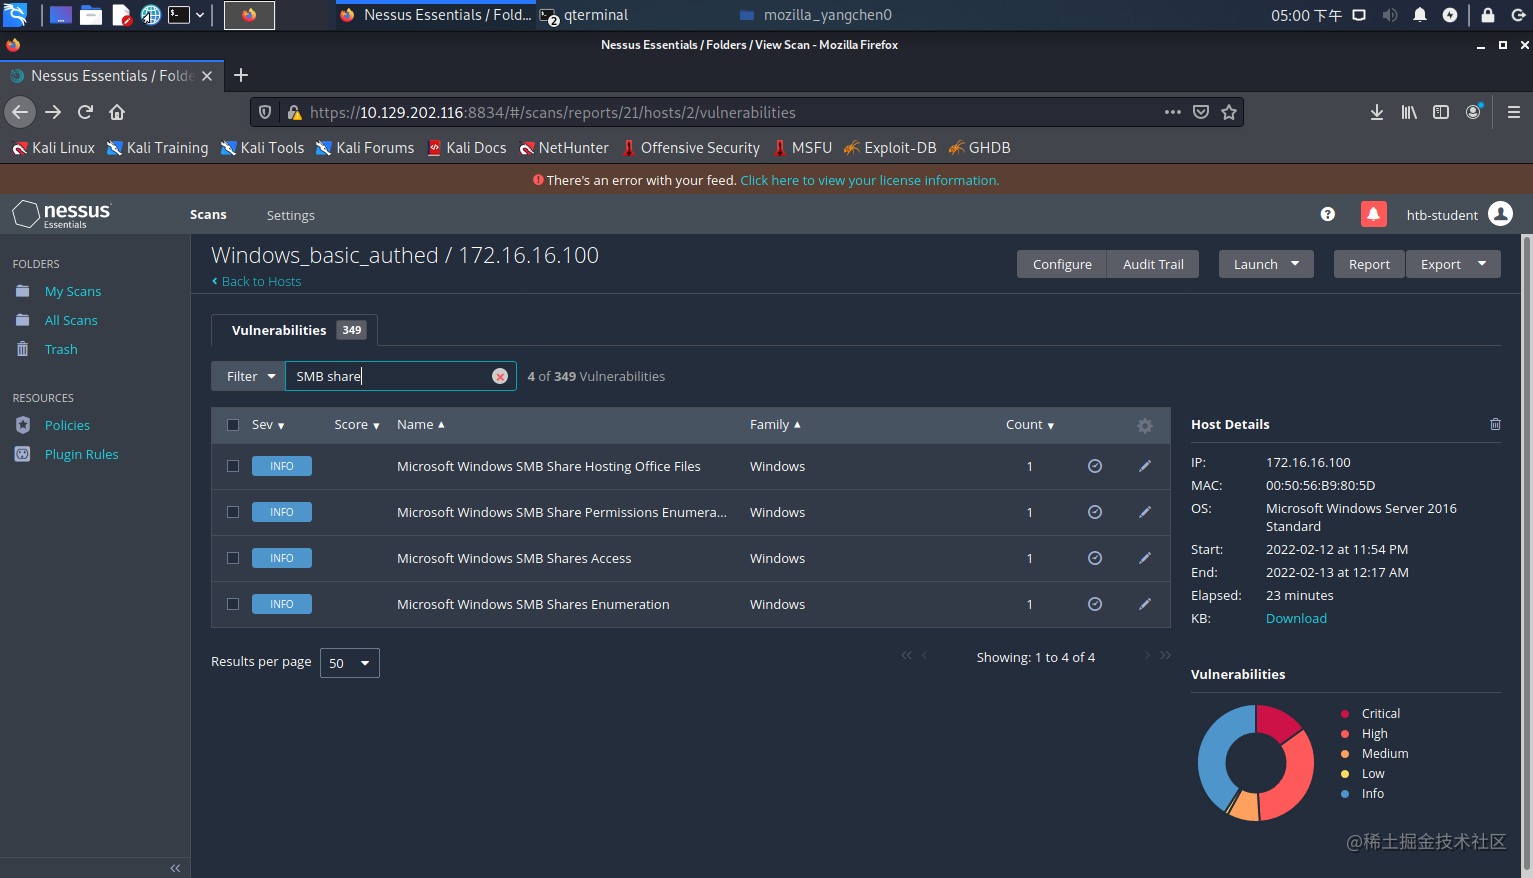Sort results by Count
This screenshot has height=878, width=1533.
[1030, 425]
